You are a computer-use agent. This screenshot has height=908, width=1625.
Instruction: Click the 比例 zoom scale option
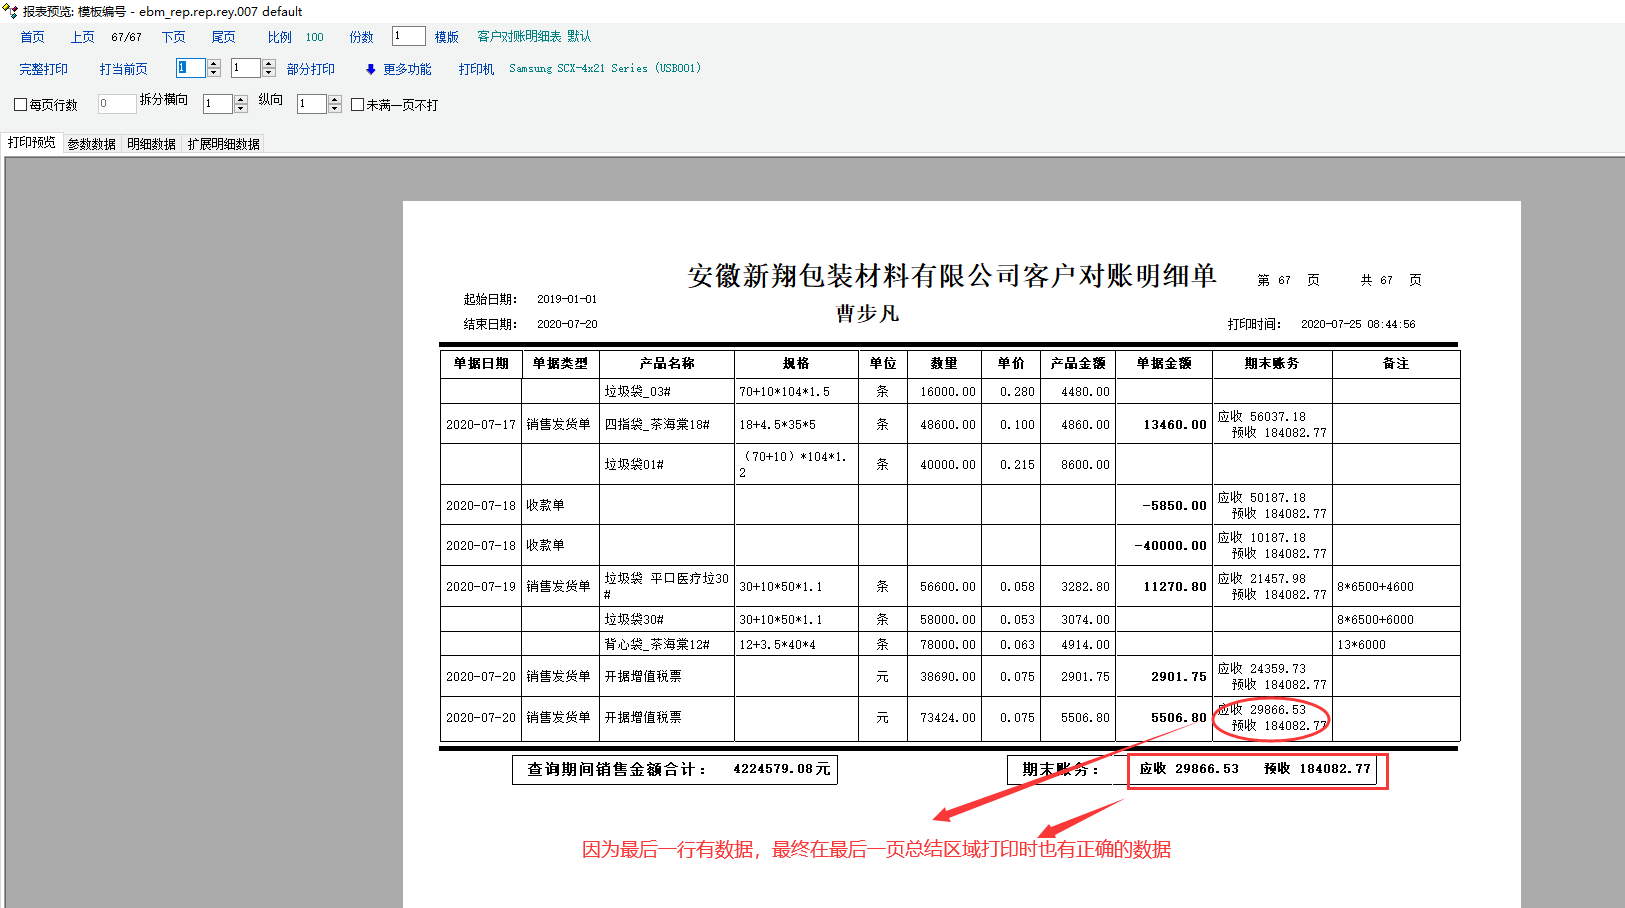(x=279, y=37)
